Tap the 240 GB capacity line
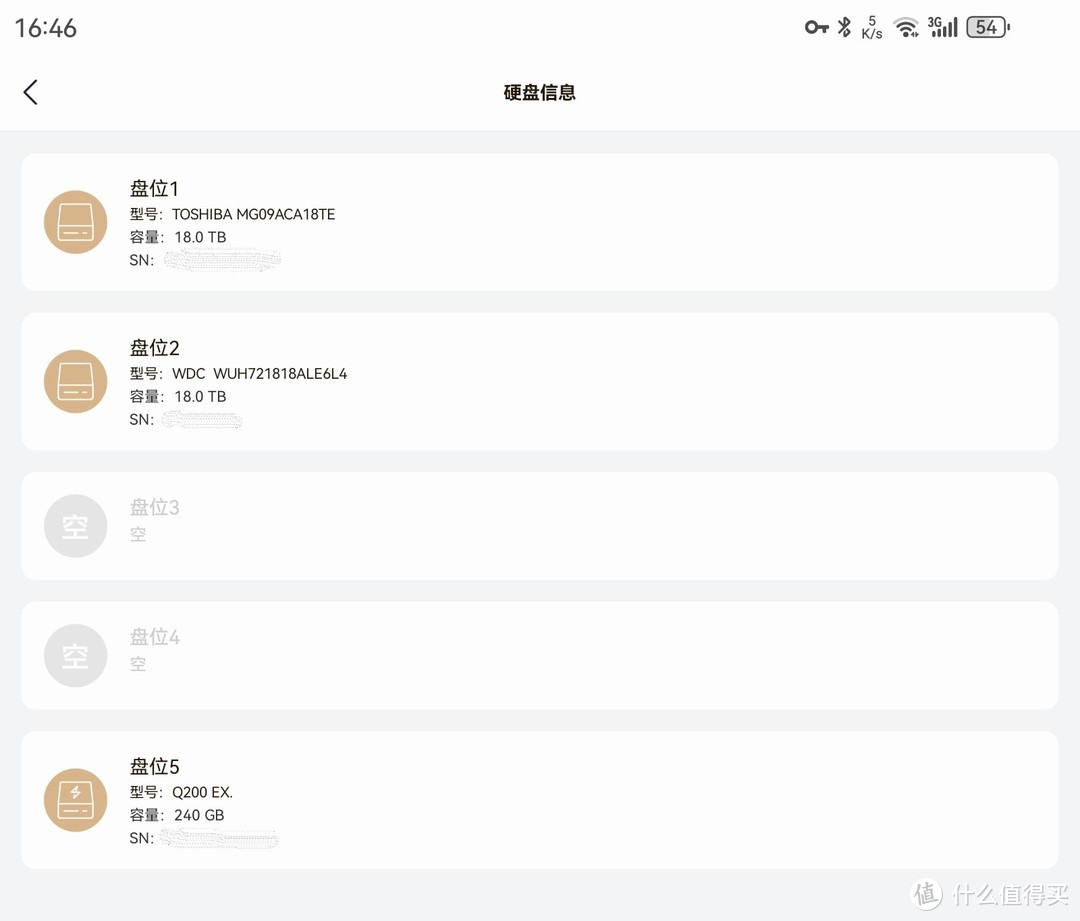Screen dimensions: 1080x921 177,815
